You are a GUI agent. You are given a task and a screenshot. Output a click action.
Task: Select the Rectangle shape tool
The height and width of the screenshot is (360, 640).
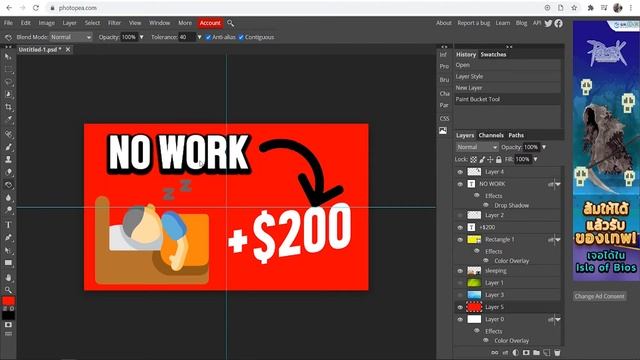pyautogui.click(x=8, y=262)
